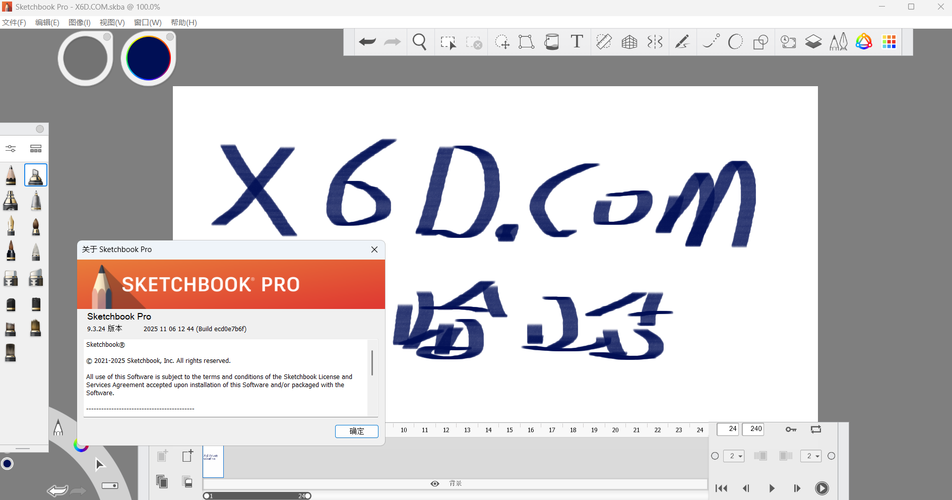Open the Layers editor icon
This screenshot has height=500, width=952.
pos(814,42)
